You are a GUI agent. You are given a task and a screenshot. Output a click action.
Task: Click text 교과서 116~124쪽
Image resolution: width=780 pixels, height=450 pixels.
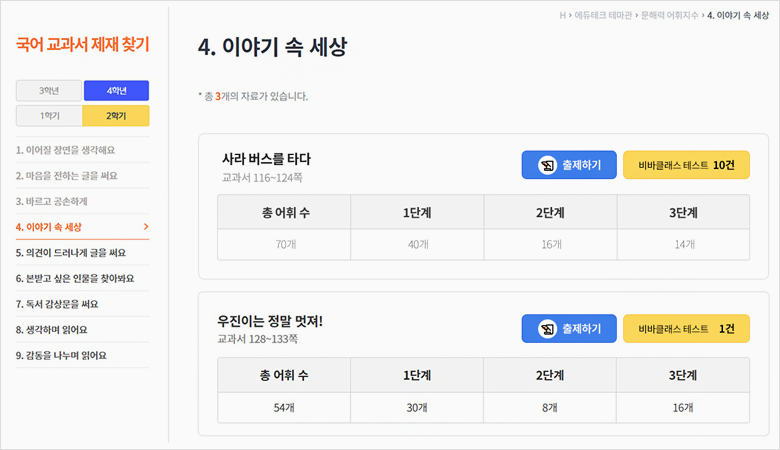pyautogui.click(x=262, y=178)
